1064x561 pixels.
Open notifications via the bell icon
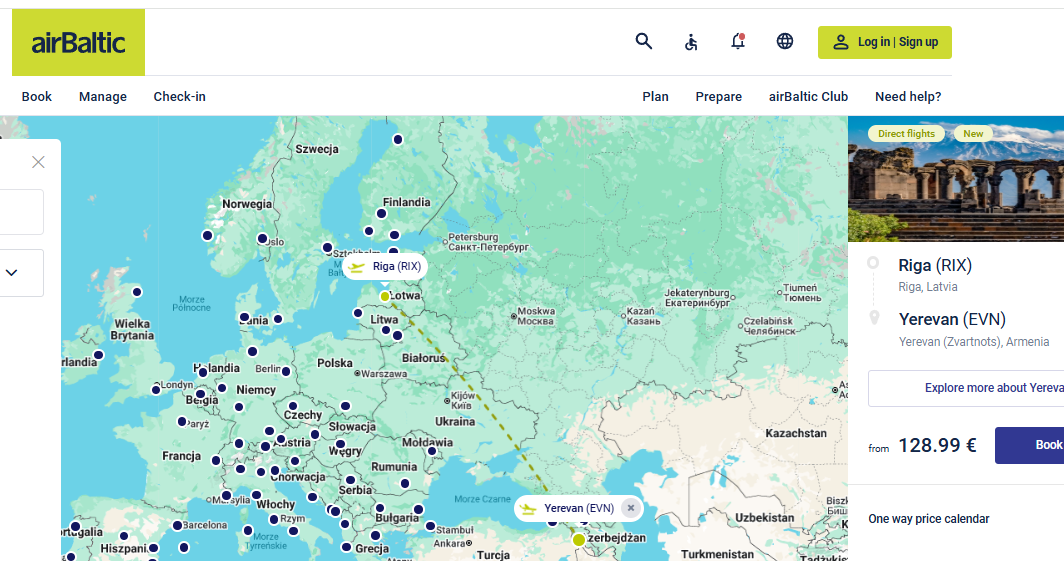coord(738,41)
